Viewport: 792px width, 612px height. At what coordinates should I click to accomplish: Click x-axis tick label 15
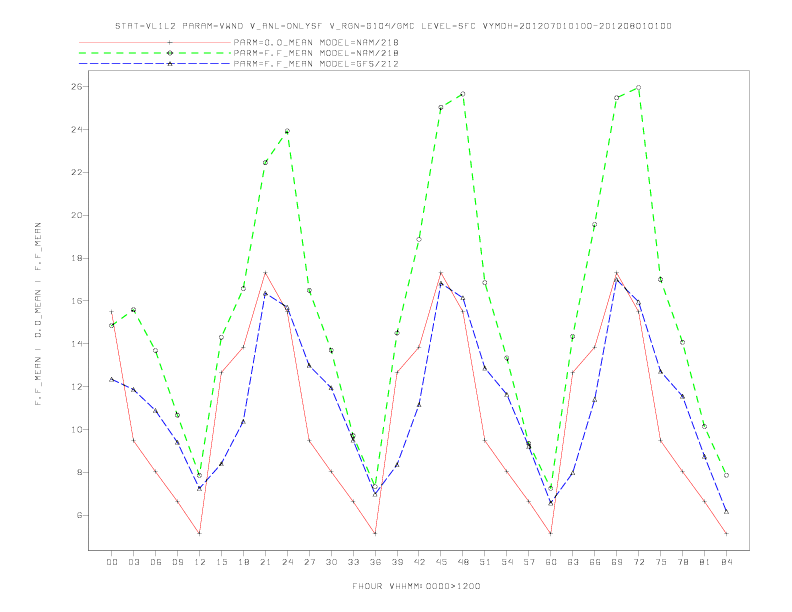click(221, 562)
